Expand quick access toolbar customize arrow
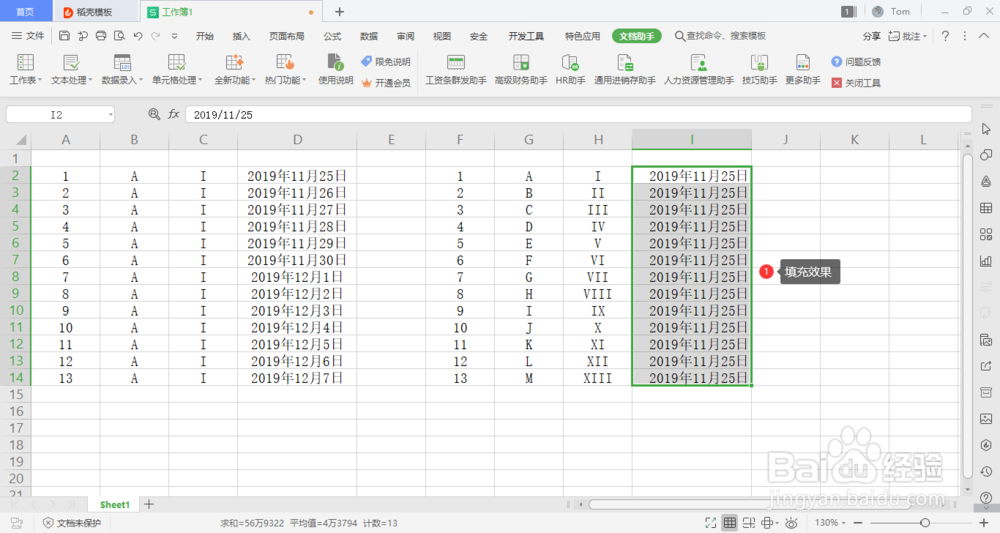The image size is (1000, 533). [x=174, y=36]
